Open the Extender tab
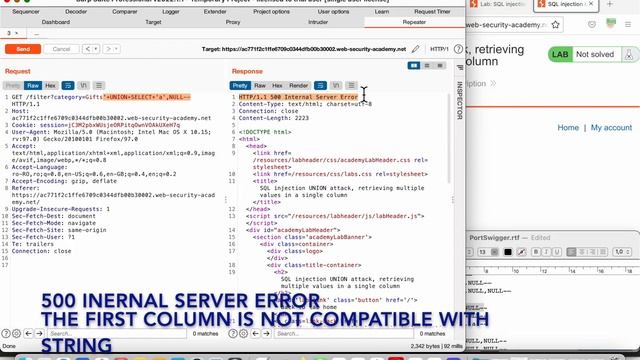Image resolution: width=640 pixels, height=360 pixels. coord(215,11)
